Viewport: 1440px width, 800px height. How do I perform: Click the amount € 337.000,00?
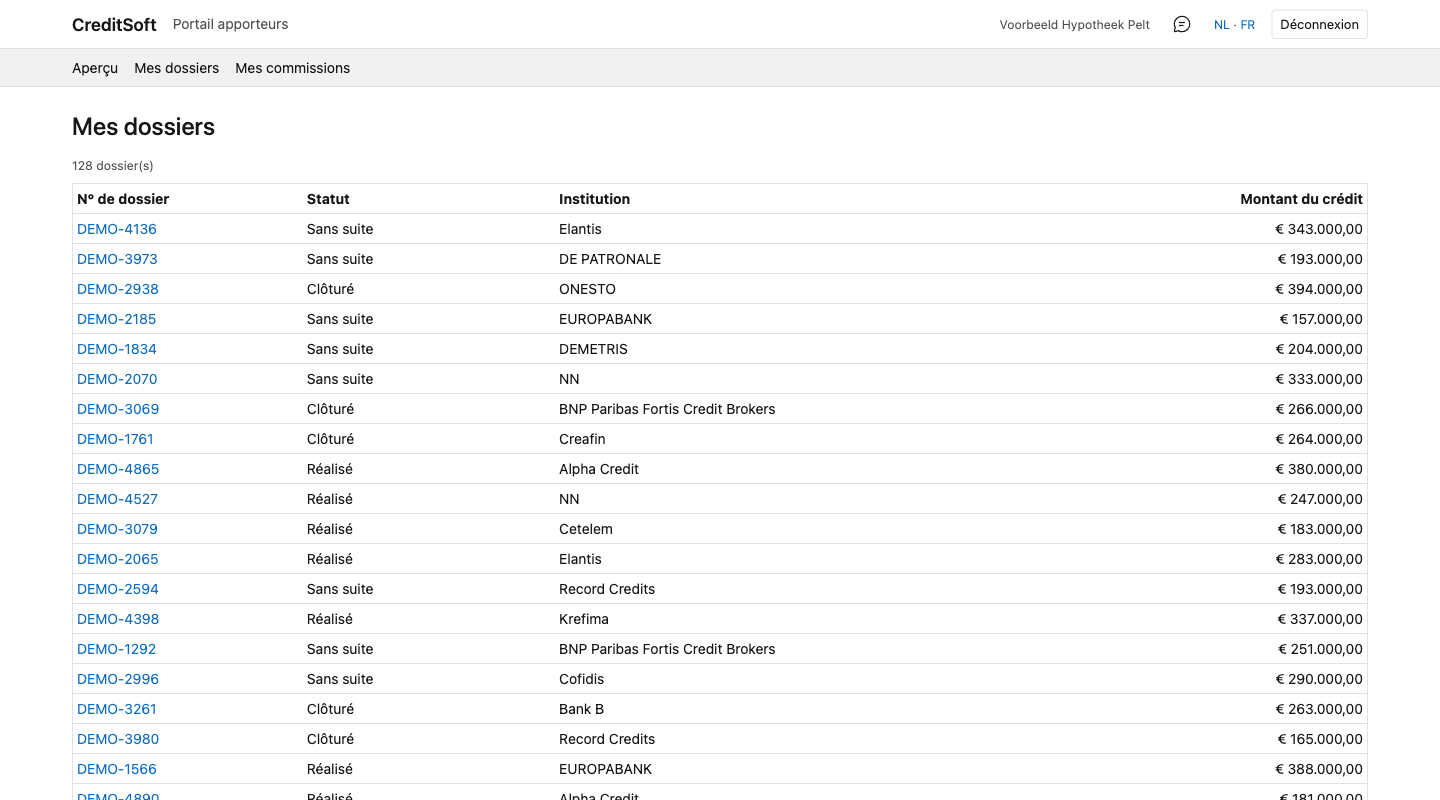(x=1319, y=619)
